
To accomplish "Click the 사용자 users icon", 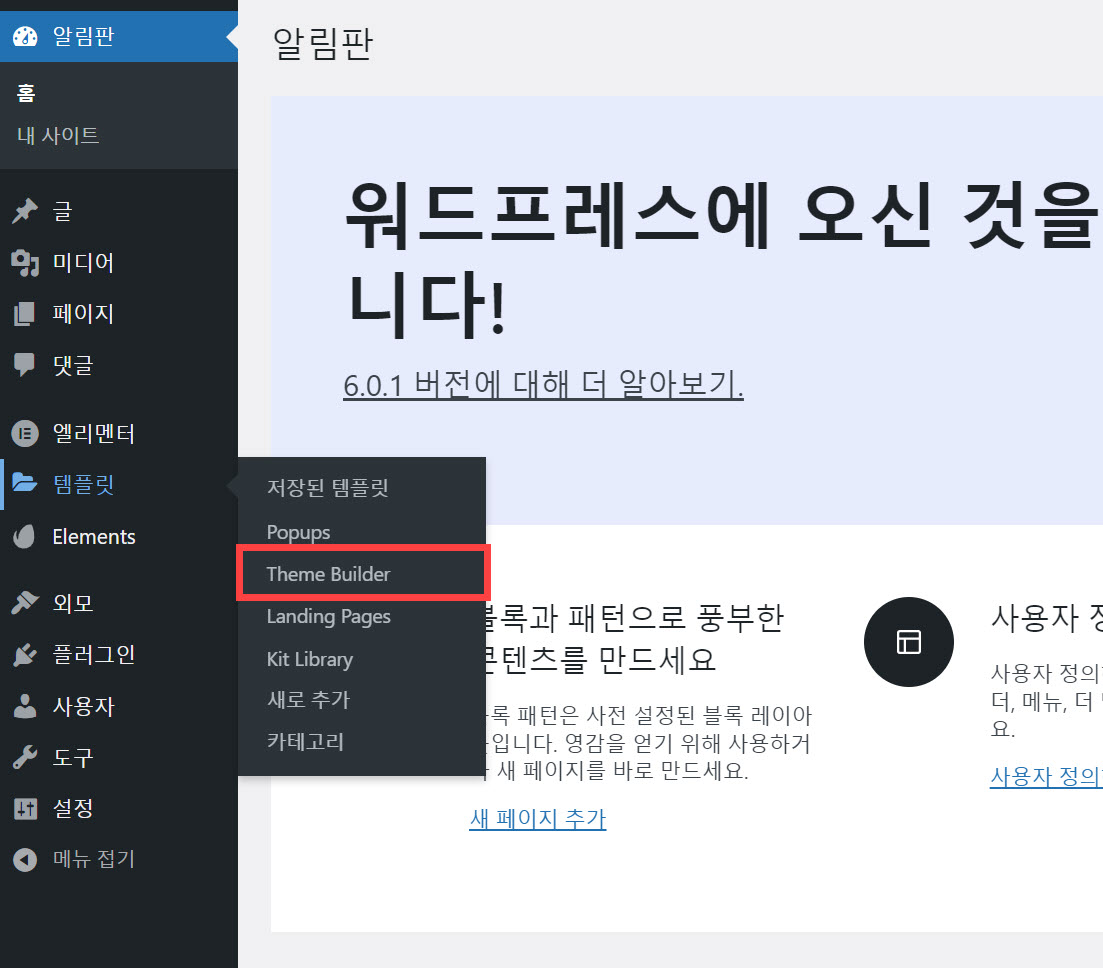I will point(25,706).
